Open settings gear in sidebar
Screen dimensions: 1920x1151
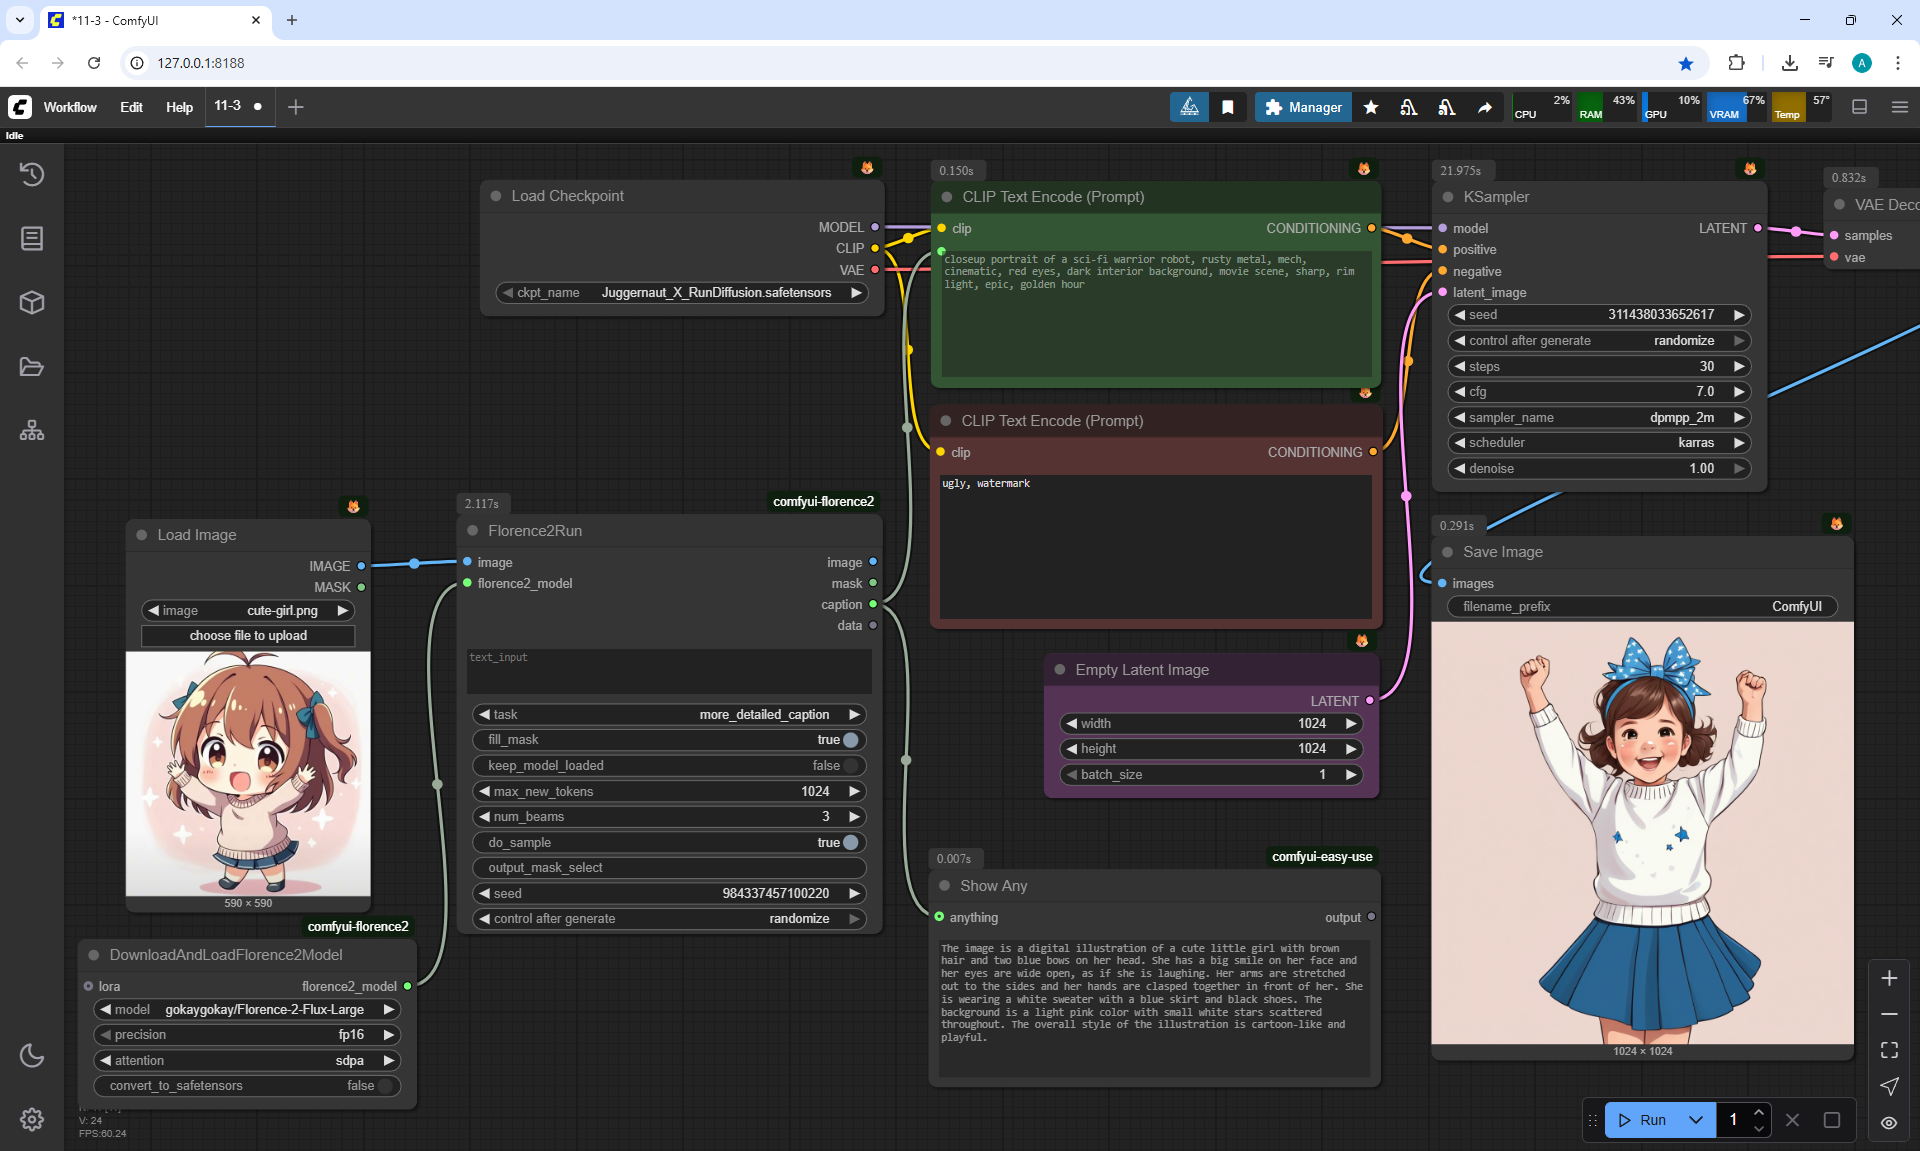(x=32, y=1119)
